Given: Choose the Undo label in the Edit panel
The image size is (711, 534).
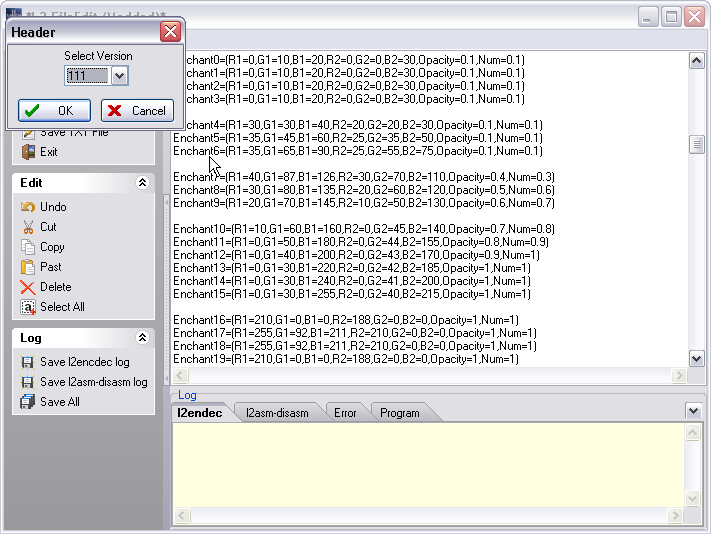Looking at the screenshot, I should (x=53, y=207).
